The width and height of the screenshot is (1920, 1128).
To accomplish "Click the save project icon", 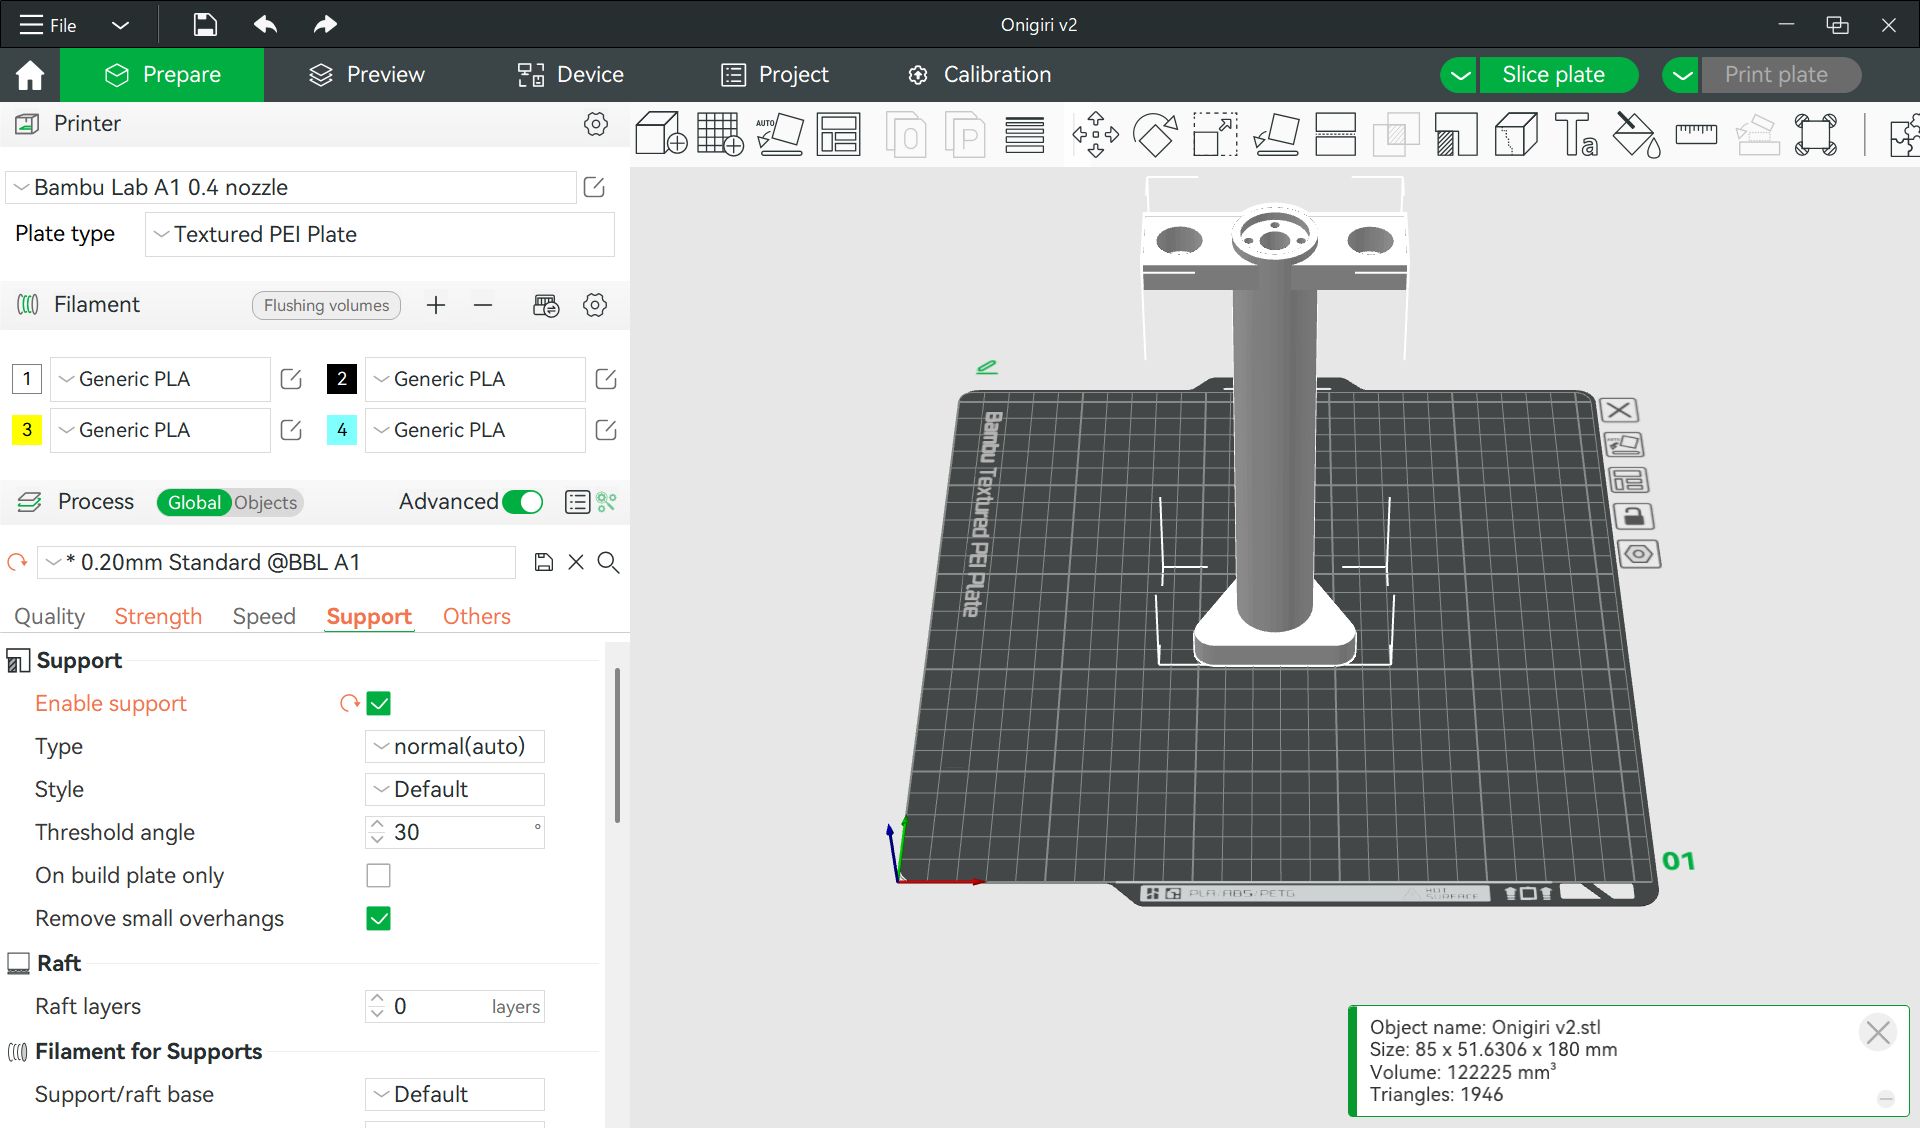I will (x=205, y=25).
